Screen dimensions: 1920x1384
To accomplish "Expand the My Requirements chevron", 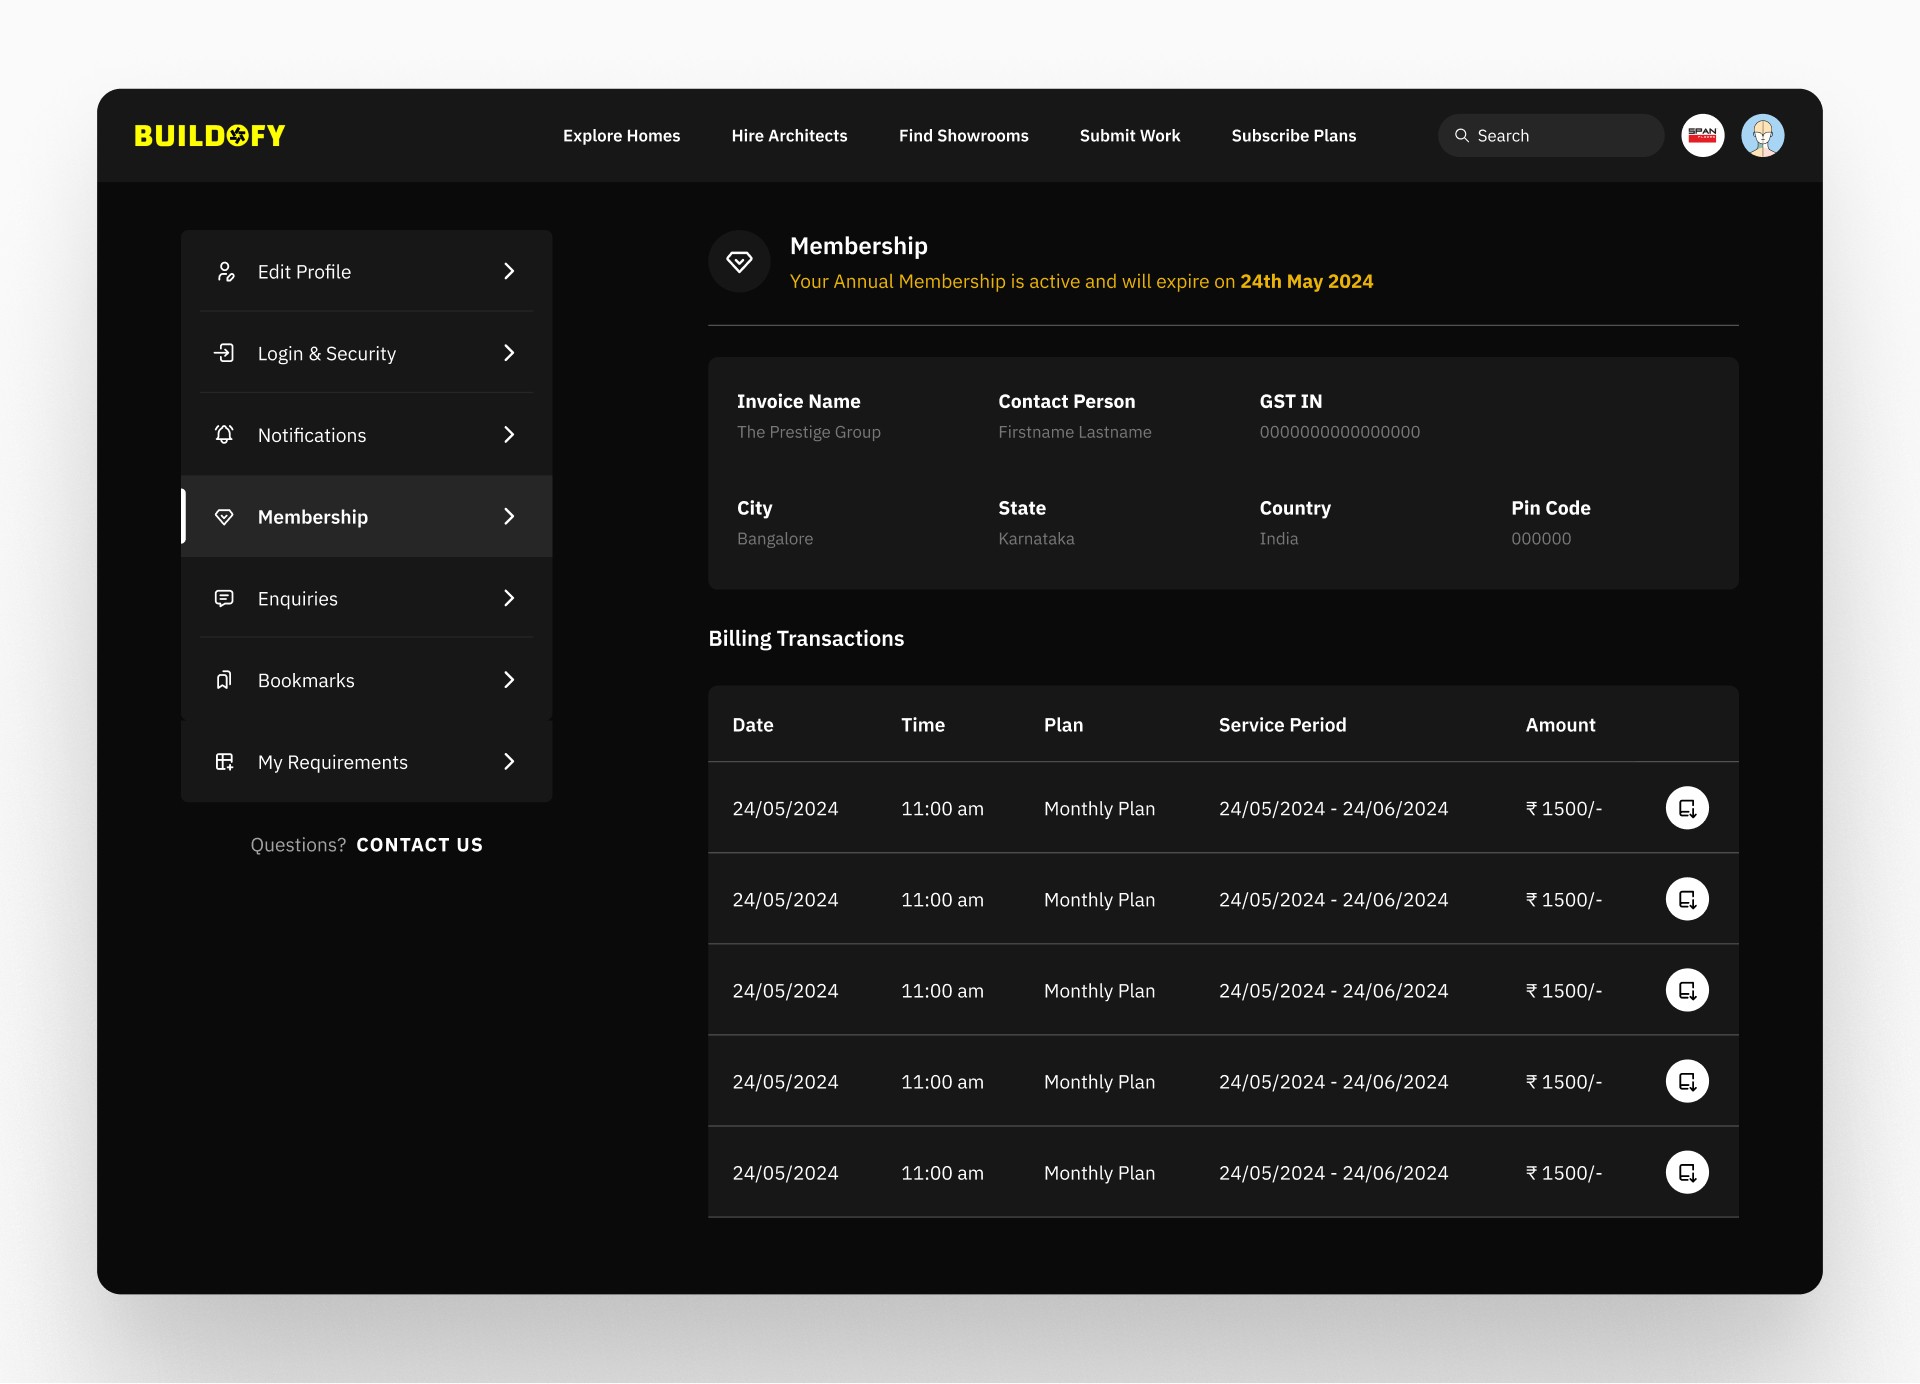I will (x=509, y=761).
